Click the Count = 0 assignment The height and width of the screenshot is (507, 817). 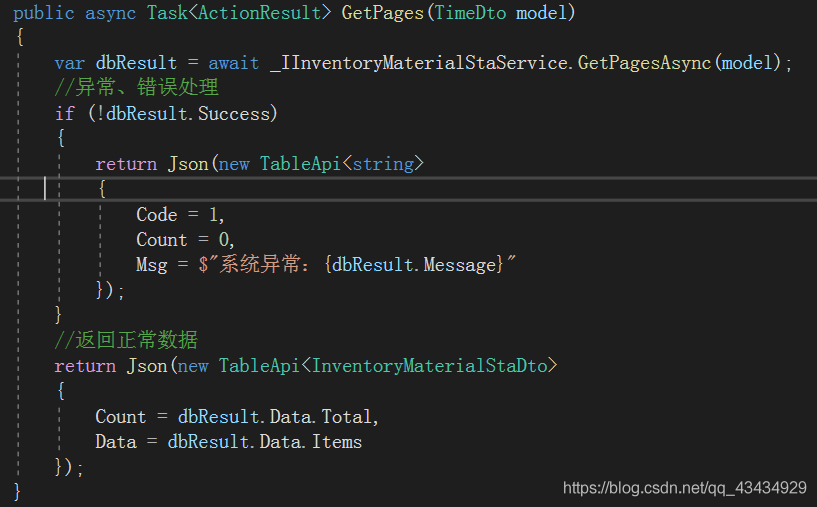[185, 240]
